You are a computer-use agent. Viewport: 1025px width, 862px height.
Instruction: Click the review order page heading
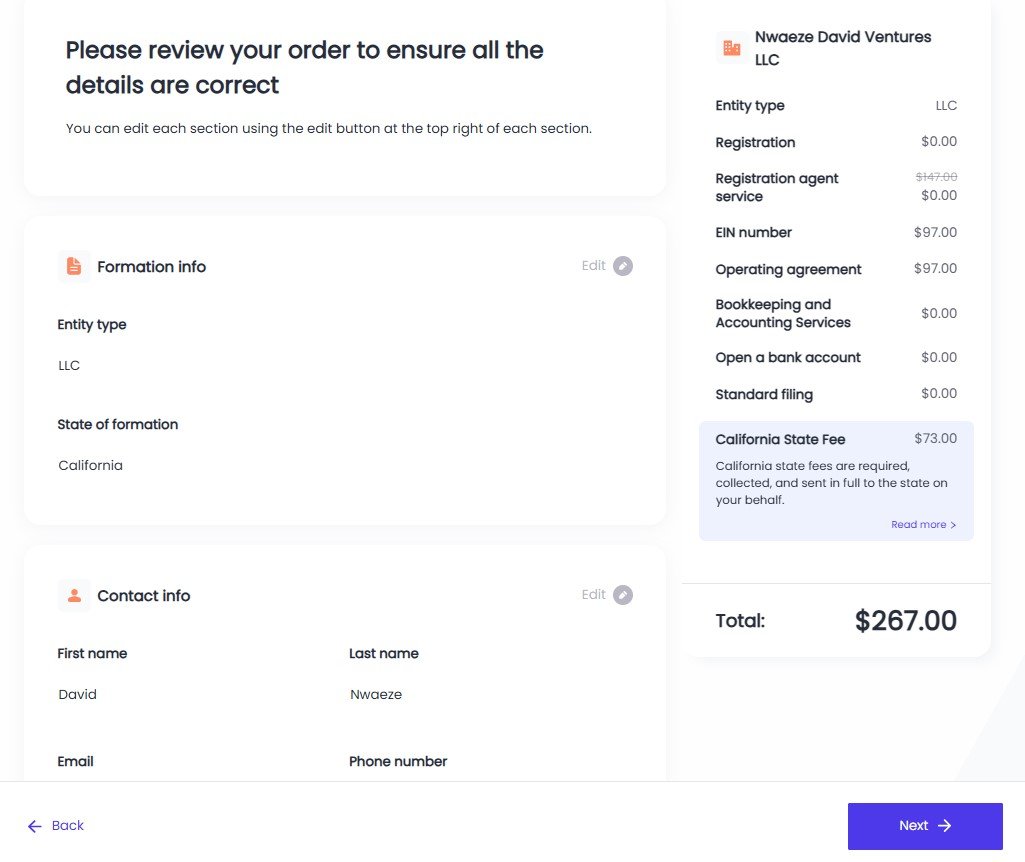coord(305,67)
